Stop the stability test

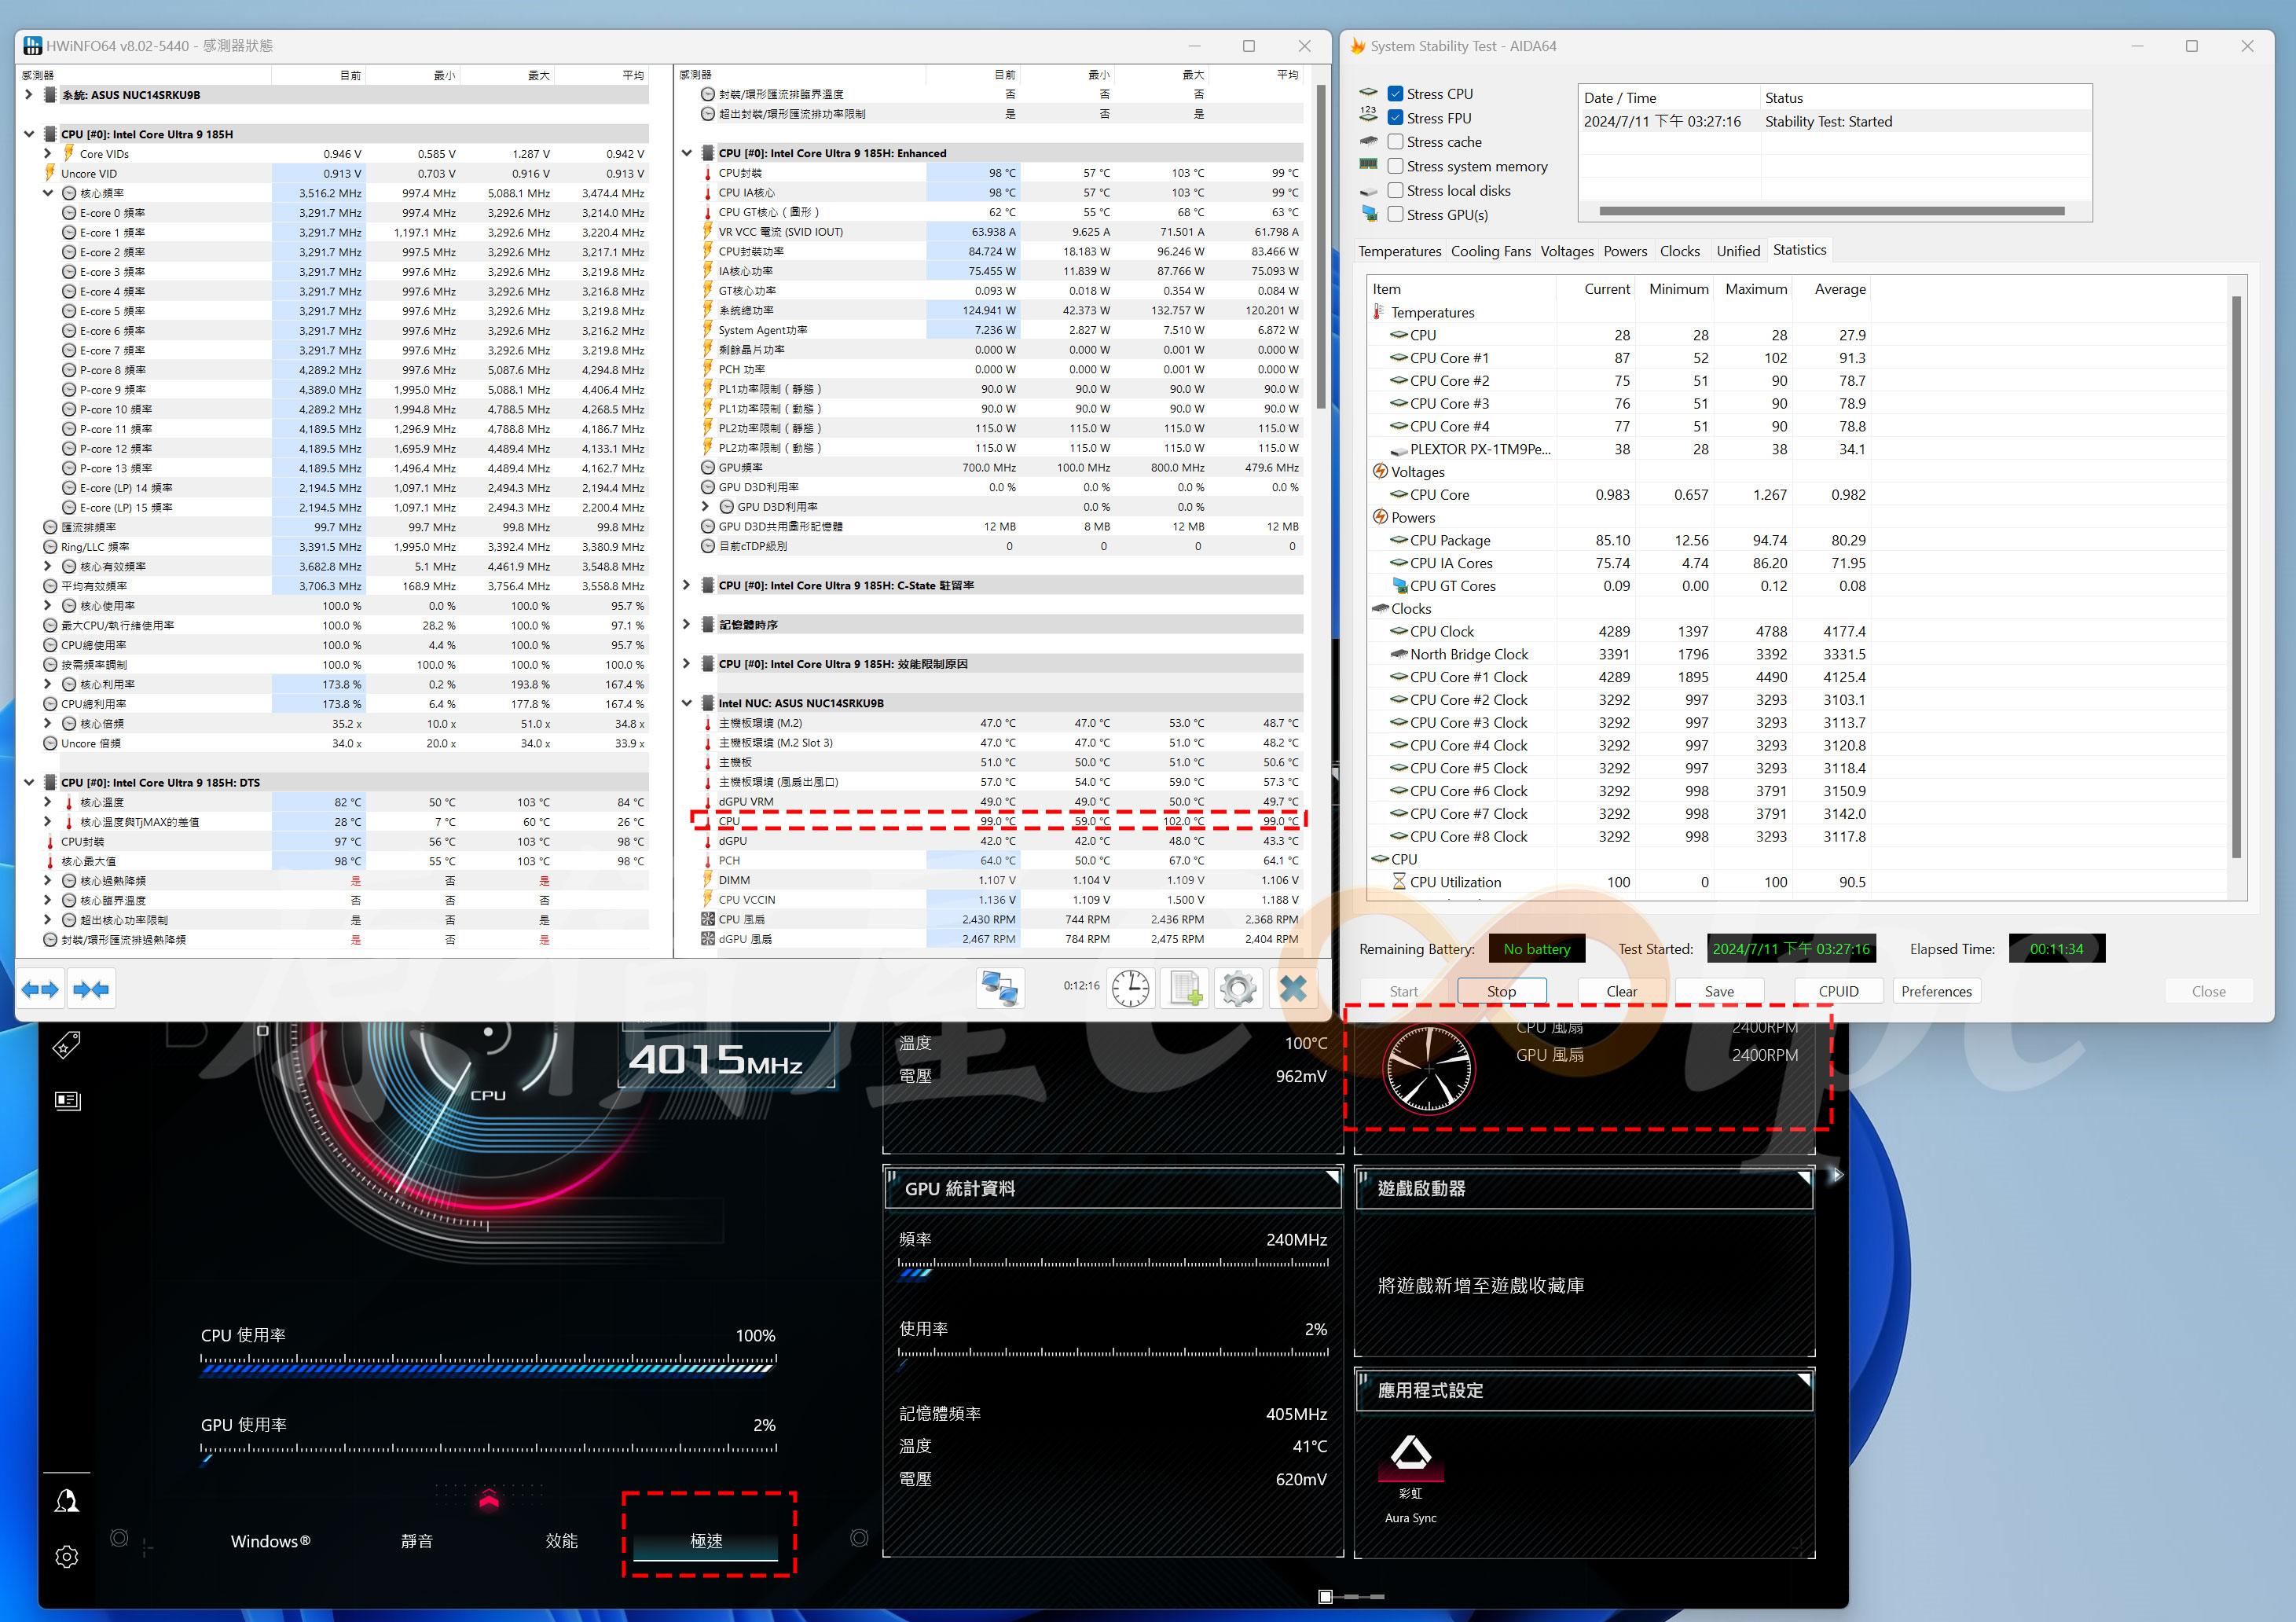1501,991
